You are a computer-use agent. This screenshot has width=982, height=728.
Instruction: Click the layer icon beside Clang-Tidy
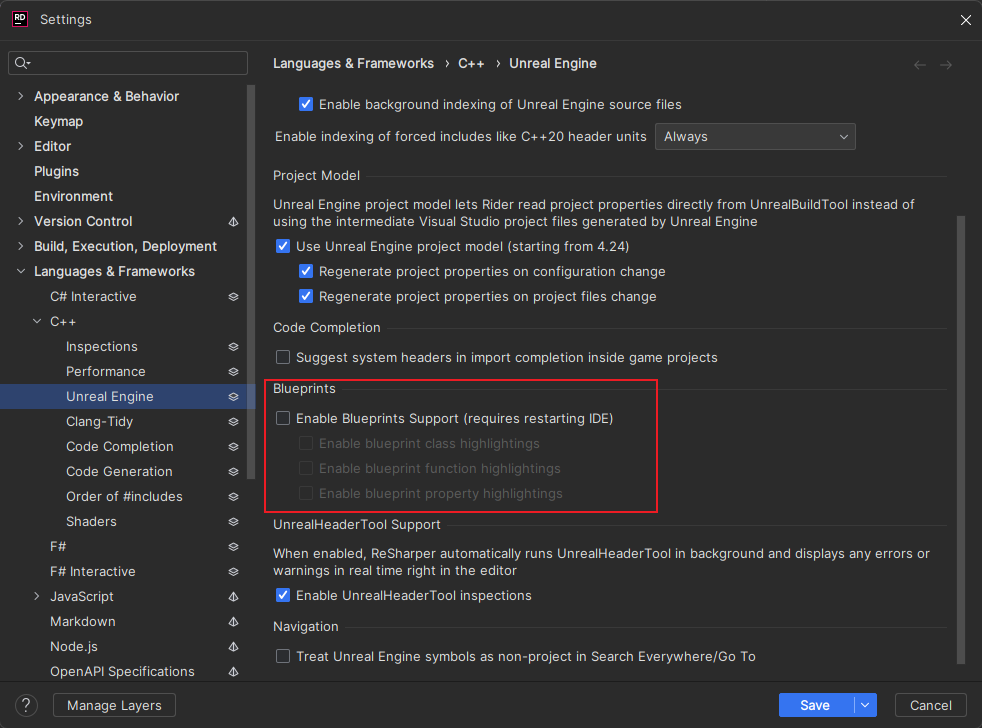(234, 422)
